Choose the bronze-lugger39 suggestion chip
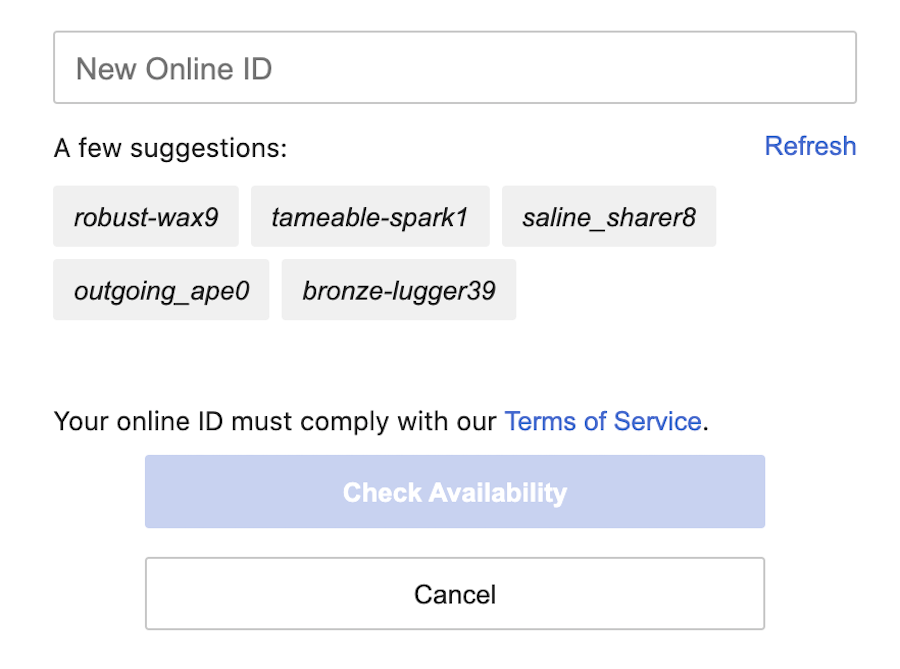The image size is (900, 669). pos(399,290)
